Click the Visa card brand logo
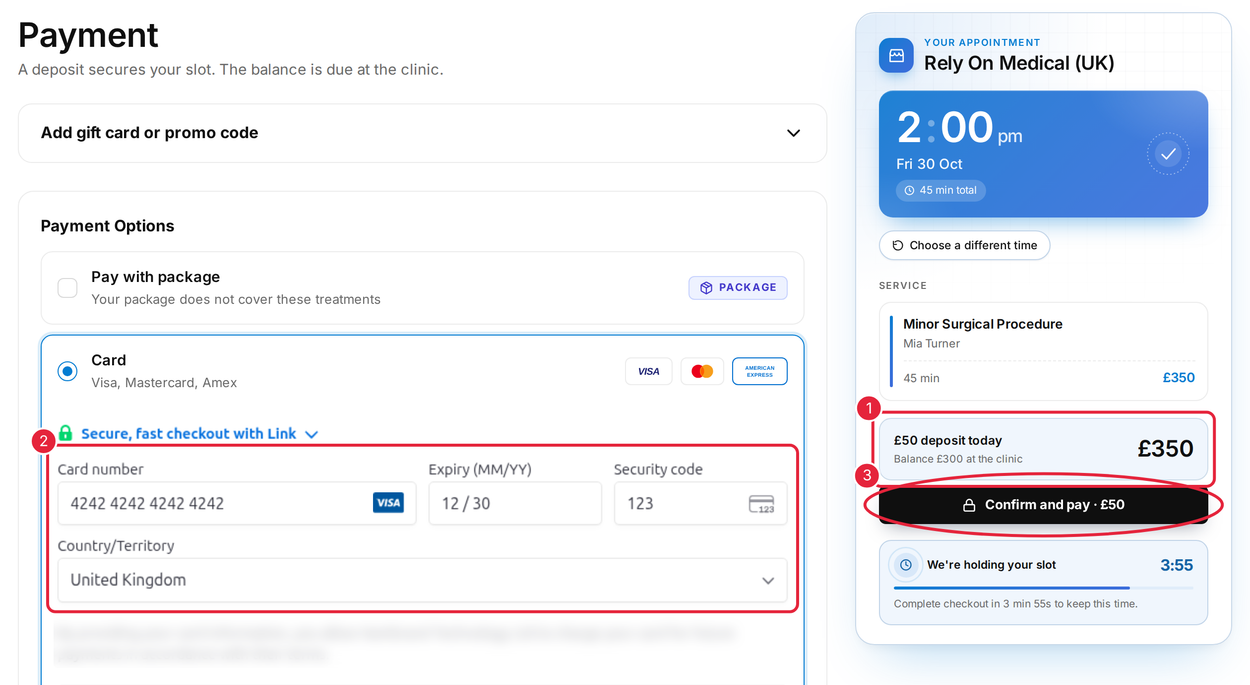The image size is (1250, 685). 648,371
